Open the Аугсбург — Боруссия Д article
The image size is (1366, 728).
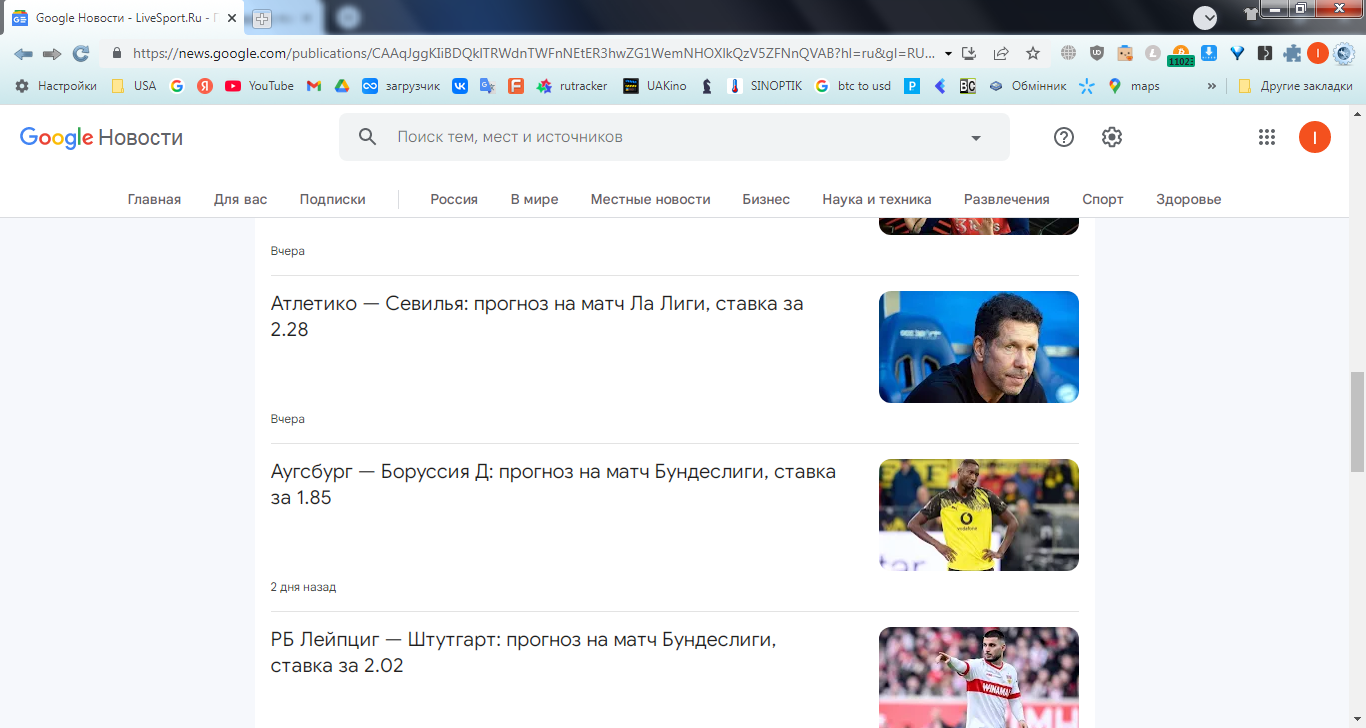click(553, 484)
